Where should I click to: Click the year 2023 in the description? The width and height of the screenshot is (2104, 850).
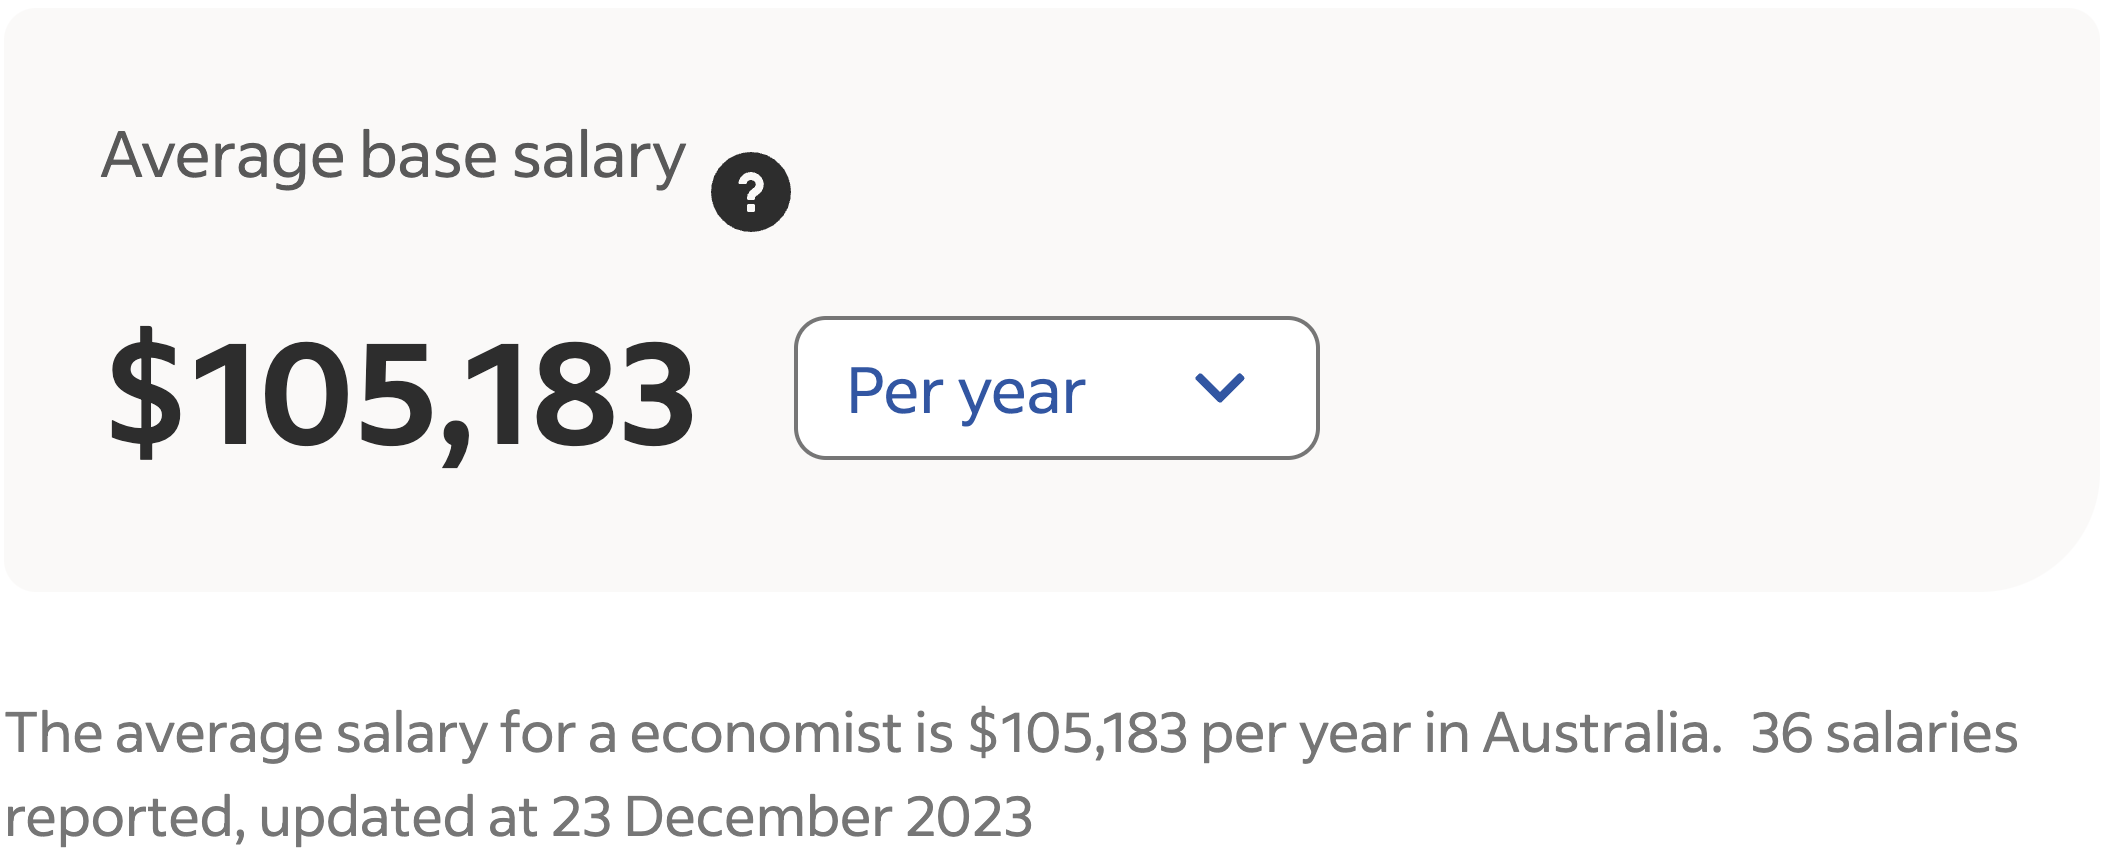[968, 817]
